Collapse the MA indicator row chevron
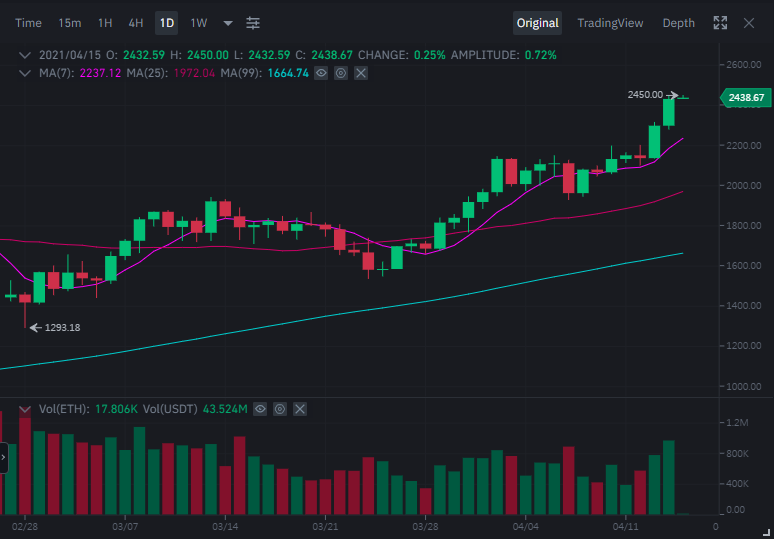 click(25, 74)
